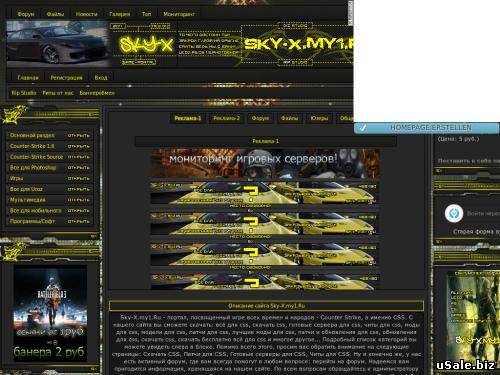
Task: Switch to the Юзеры tab
Action: click(319, 118)
